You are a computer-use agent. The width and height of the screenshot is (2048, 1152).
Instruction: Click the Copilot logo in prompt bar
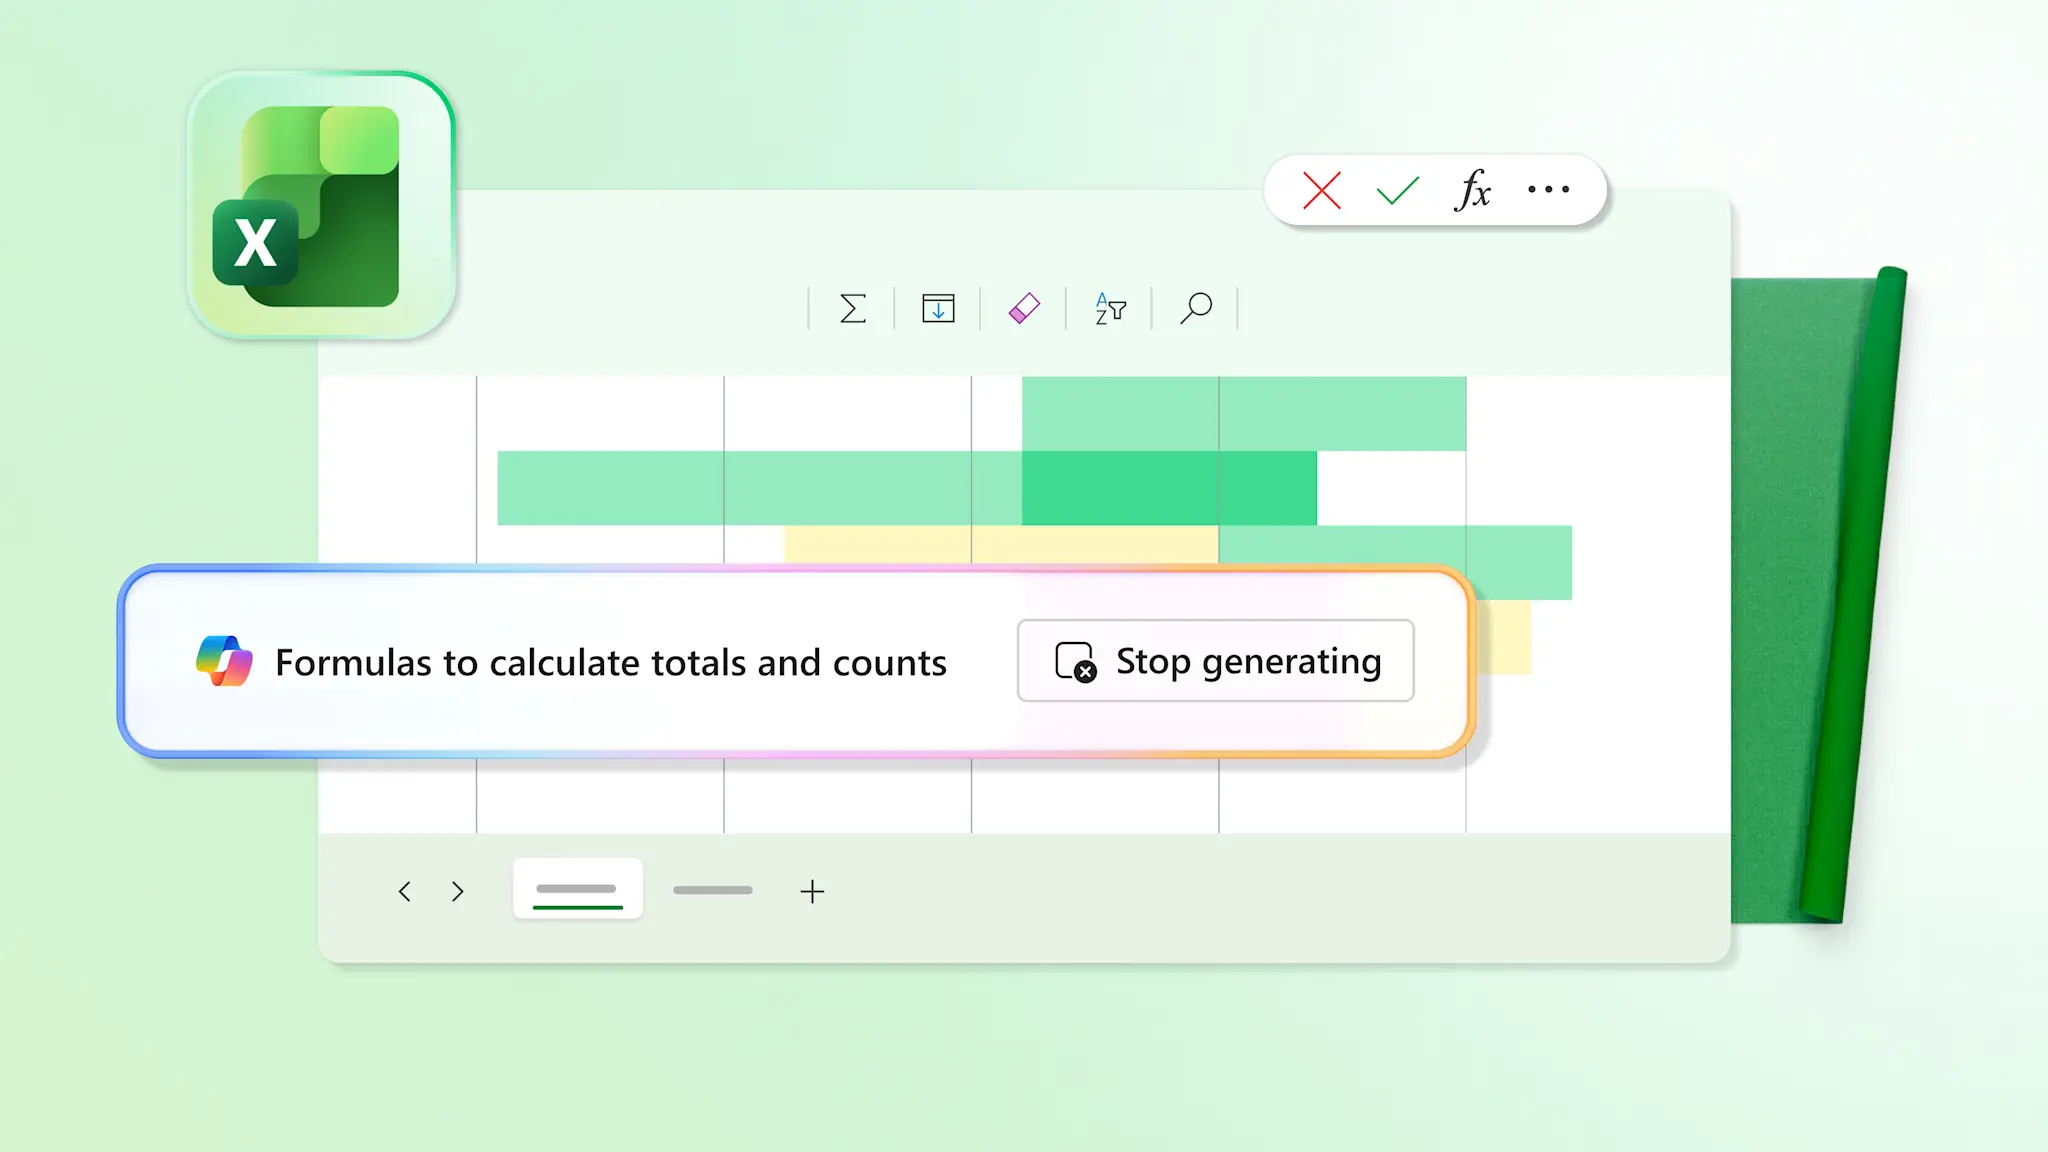(224, 661)
